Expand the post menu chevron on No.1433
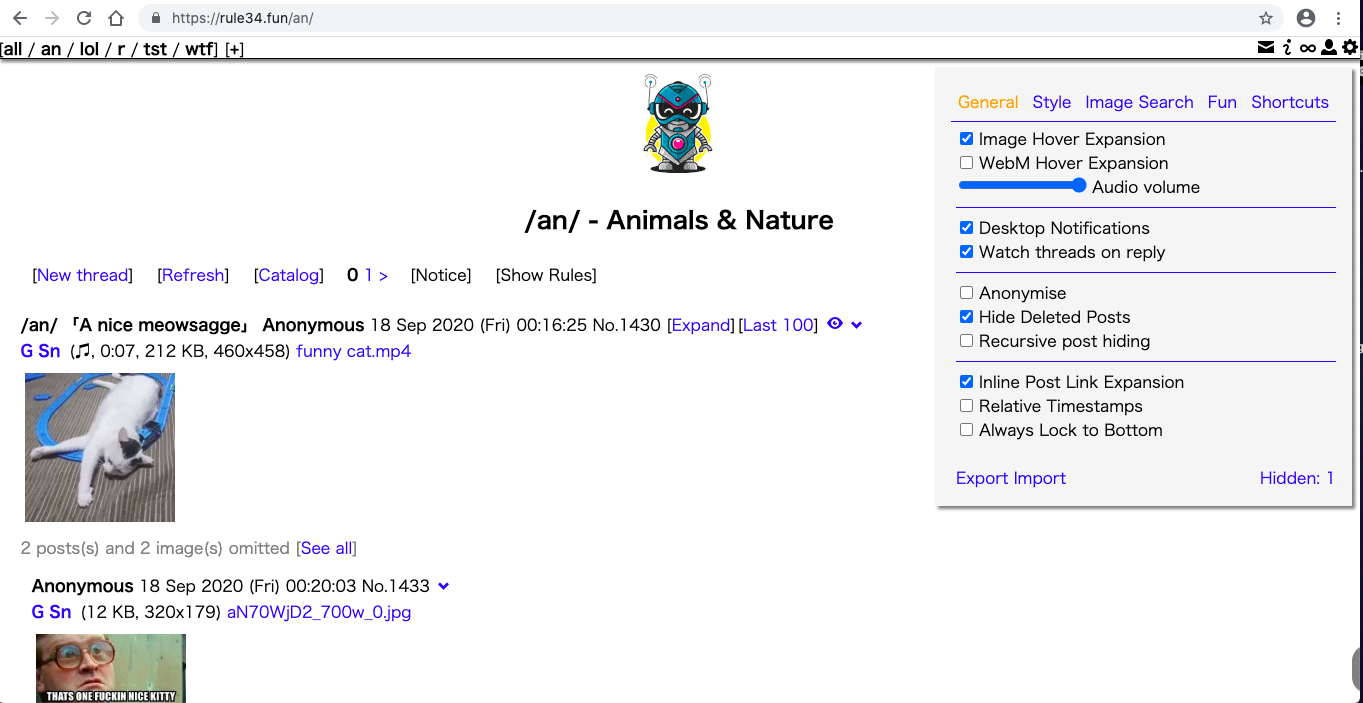Image resolution: width=1363 pixels, height=703 pixels. coord(444,586)
